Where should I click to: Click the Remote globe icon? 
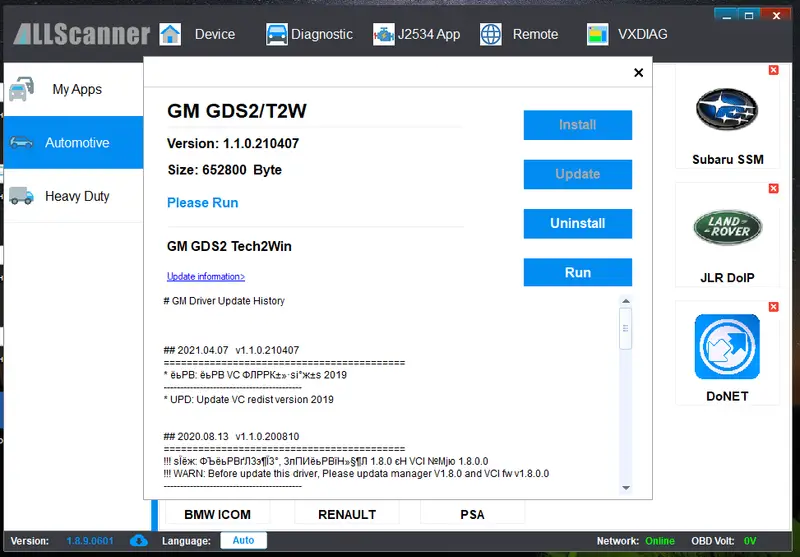point(491,34)
